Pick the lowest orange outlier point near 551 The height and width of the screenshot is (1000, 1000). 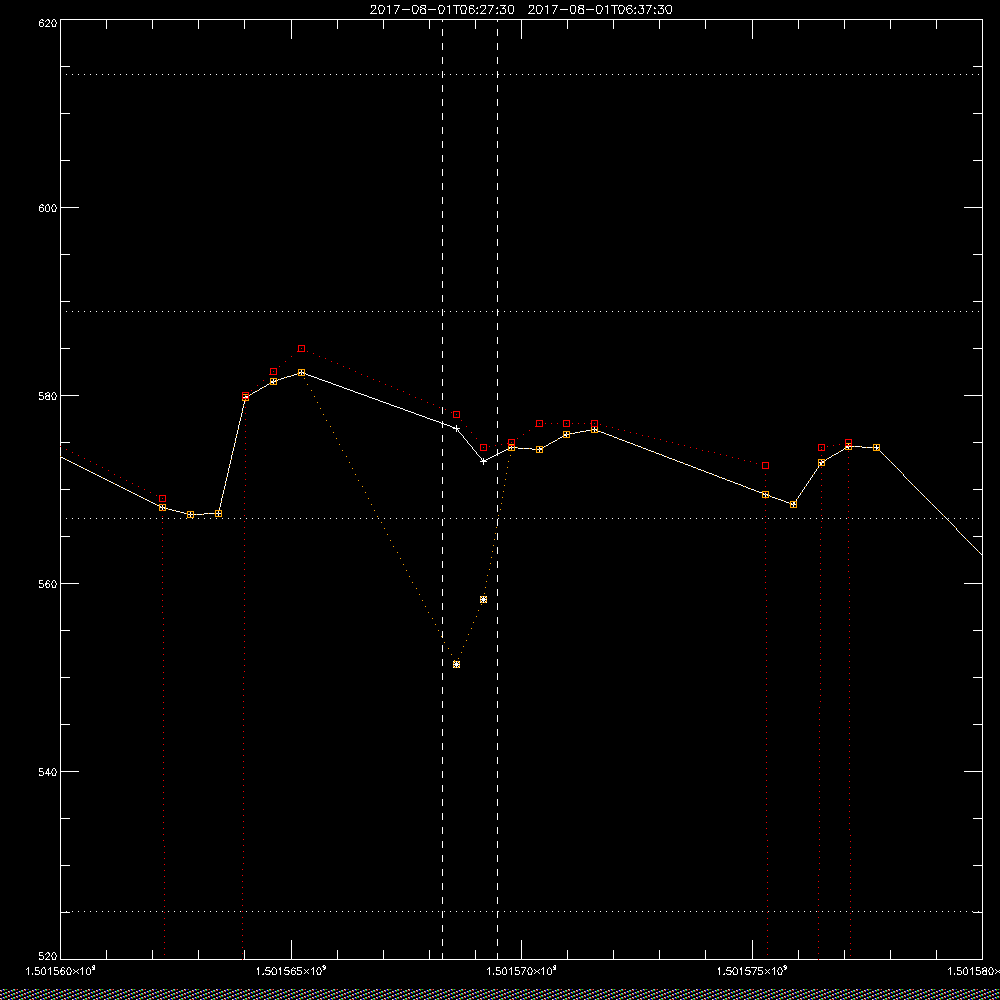point(457,665)
